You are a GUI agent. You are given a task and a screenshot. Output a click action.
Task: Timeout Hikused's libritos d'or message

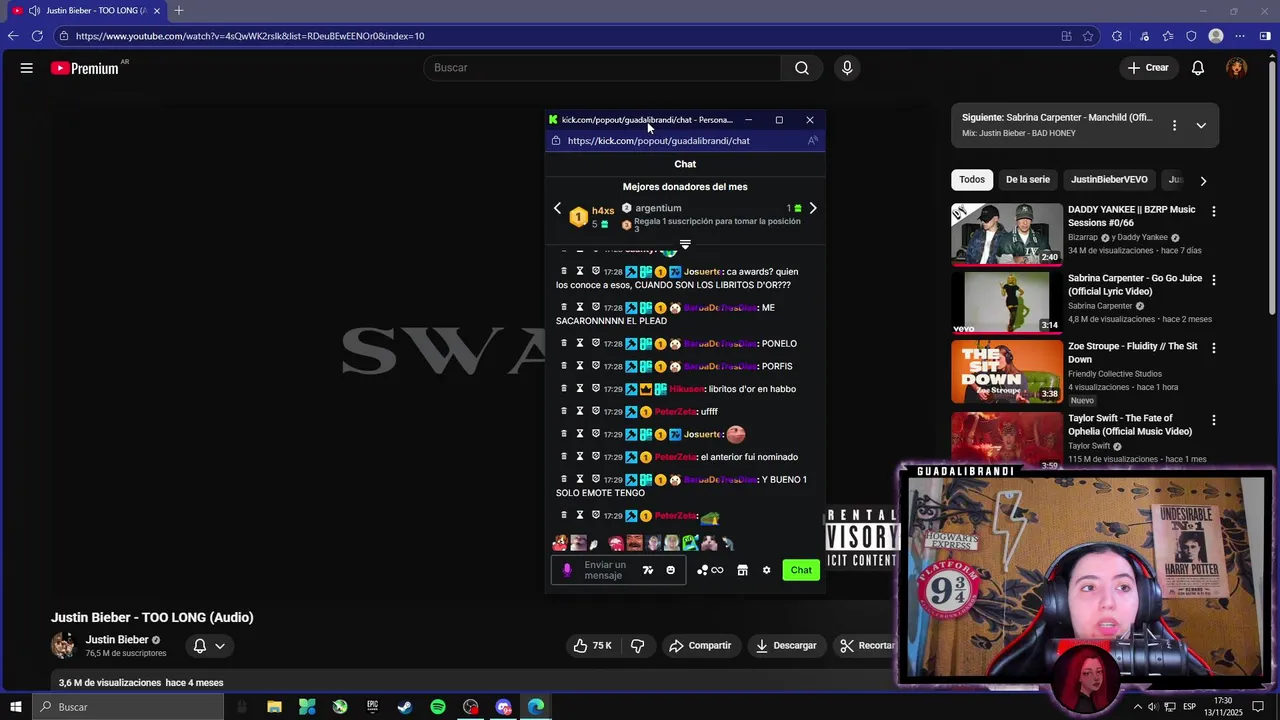pos(579,388)
